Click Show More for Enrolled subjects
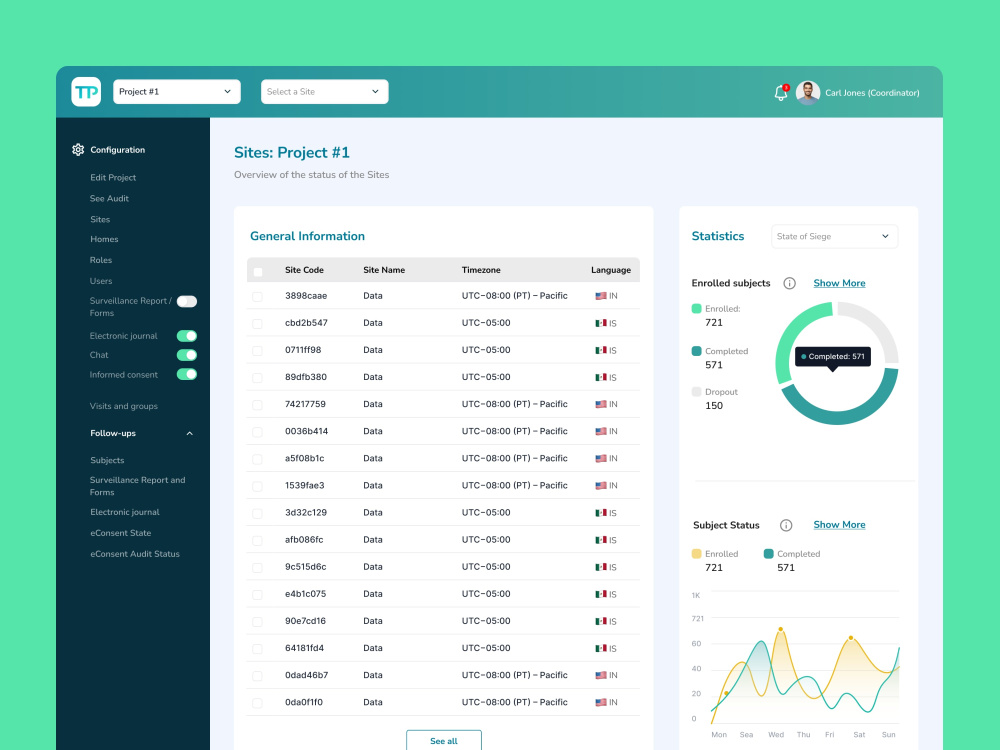 coord(839,283)
